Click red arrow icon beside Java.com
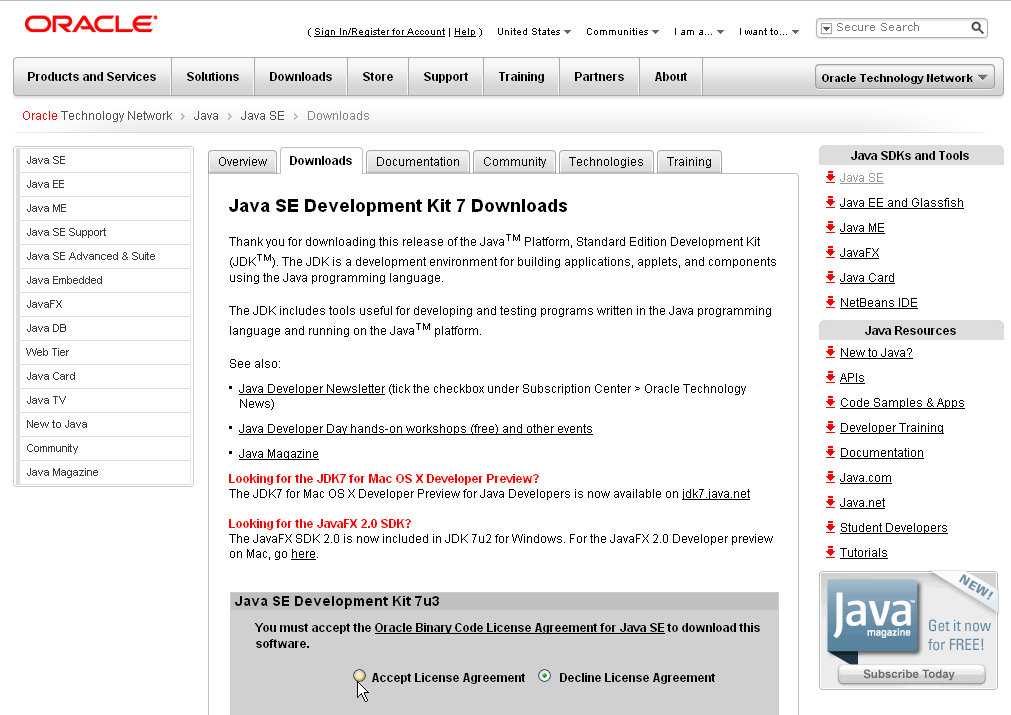This screenshot has height=715, width=1011. point(830,478)
